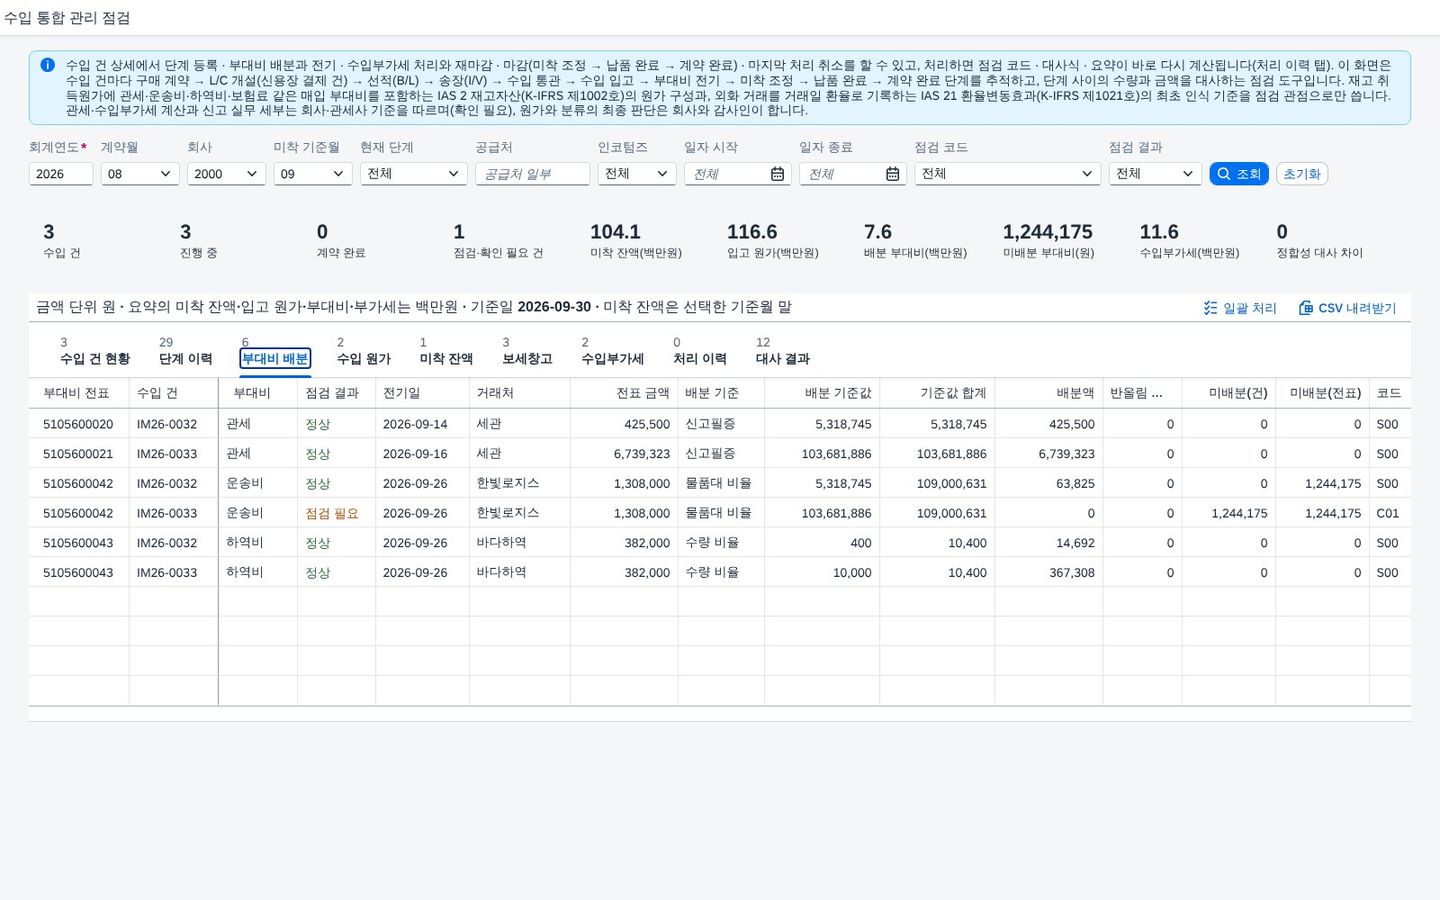Image resolution: width=1440 pixels, height=900 pixels.
Task: Click the 일괄 처리 button label
Action: click(1250, 308)
